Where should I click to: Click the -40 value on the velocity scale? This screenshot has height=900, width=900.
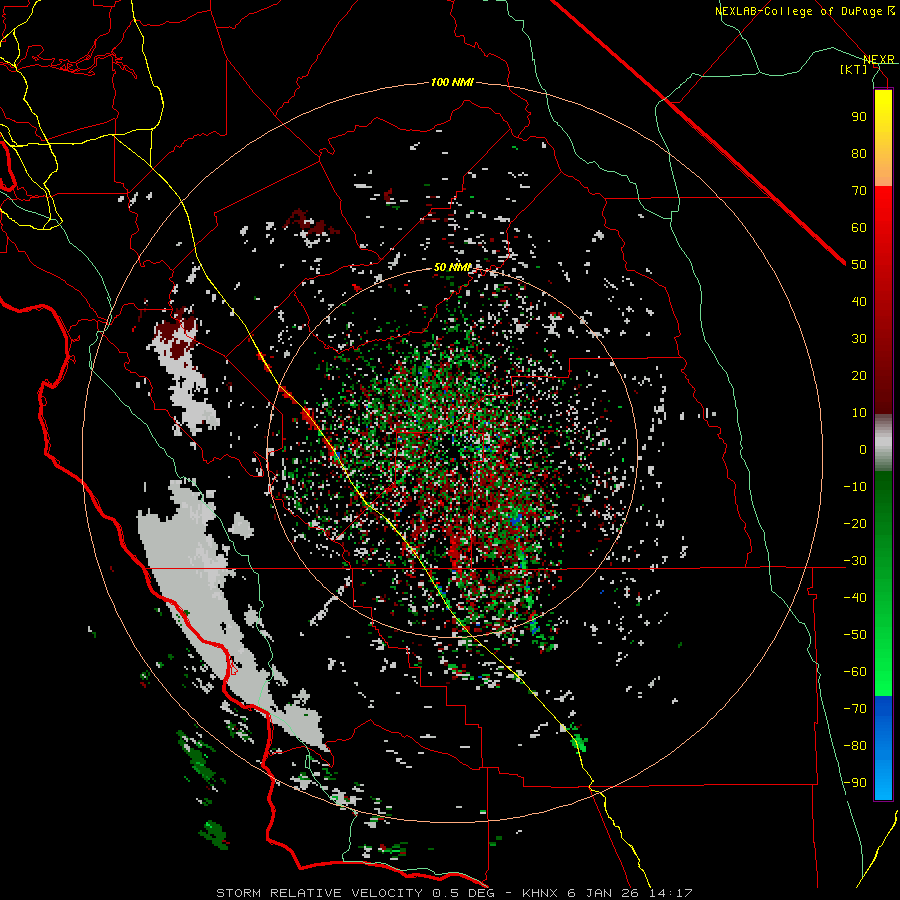(855, 598)
